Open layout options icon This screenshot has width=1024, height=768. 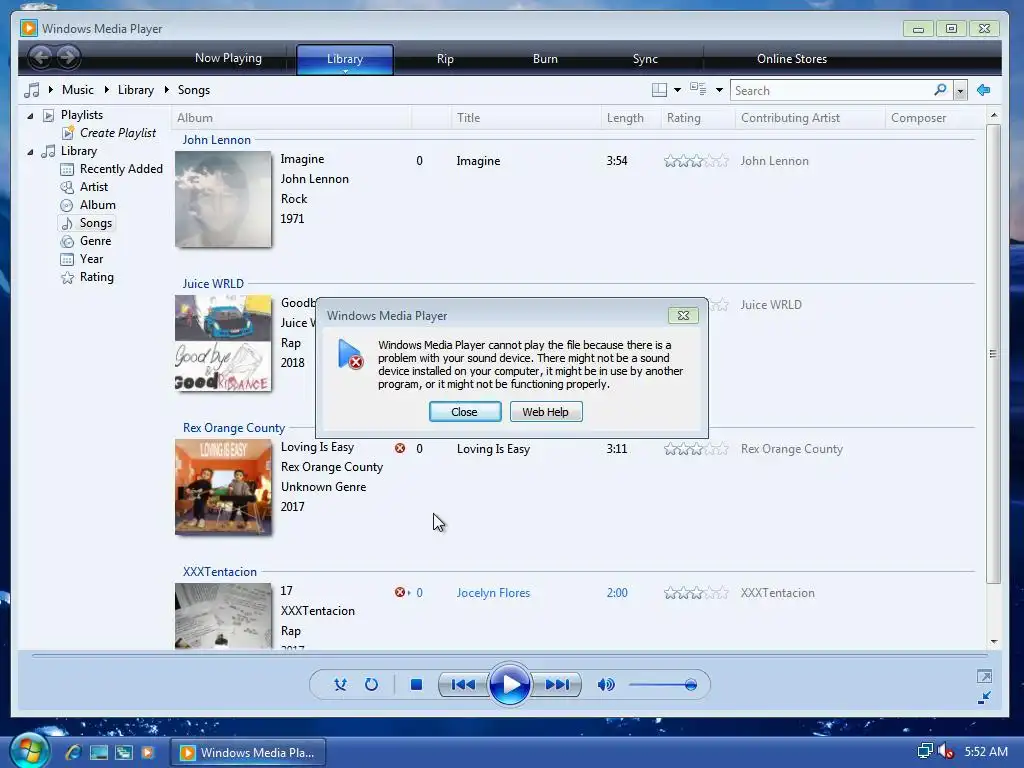[x=660, y=90]
